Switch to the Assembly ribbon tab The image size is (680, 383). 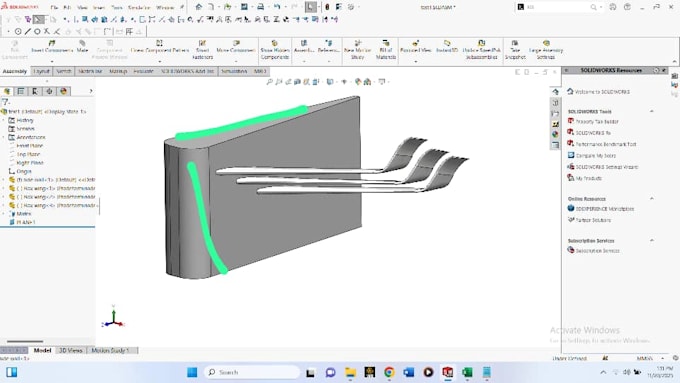point(15,71)
